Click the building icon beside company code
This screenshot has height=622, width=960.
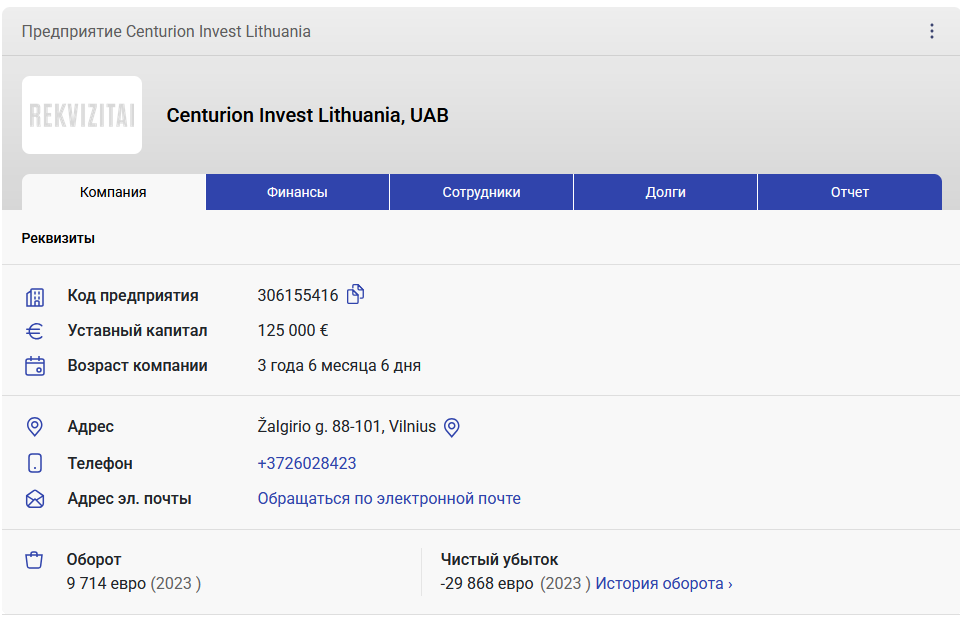click(x=35, y=296)
